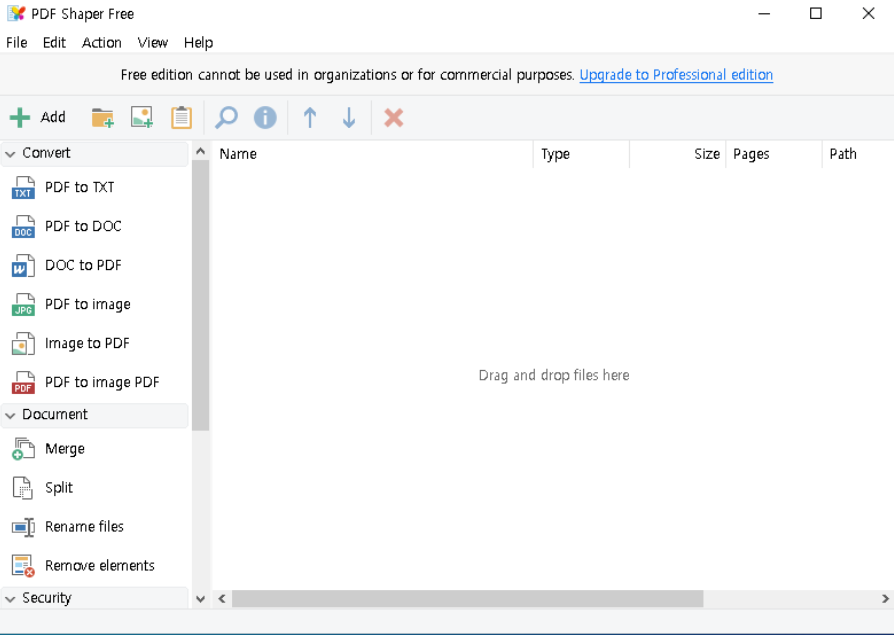
Task: Collapse the Convert section
Action: (10, 154)
